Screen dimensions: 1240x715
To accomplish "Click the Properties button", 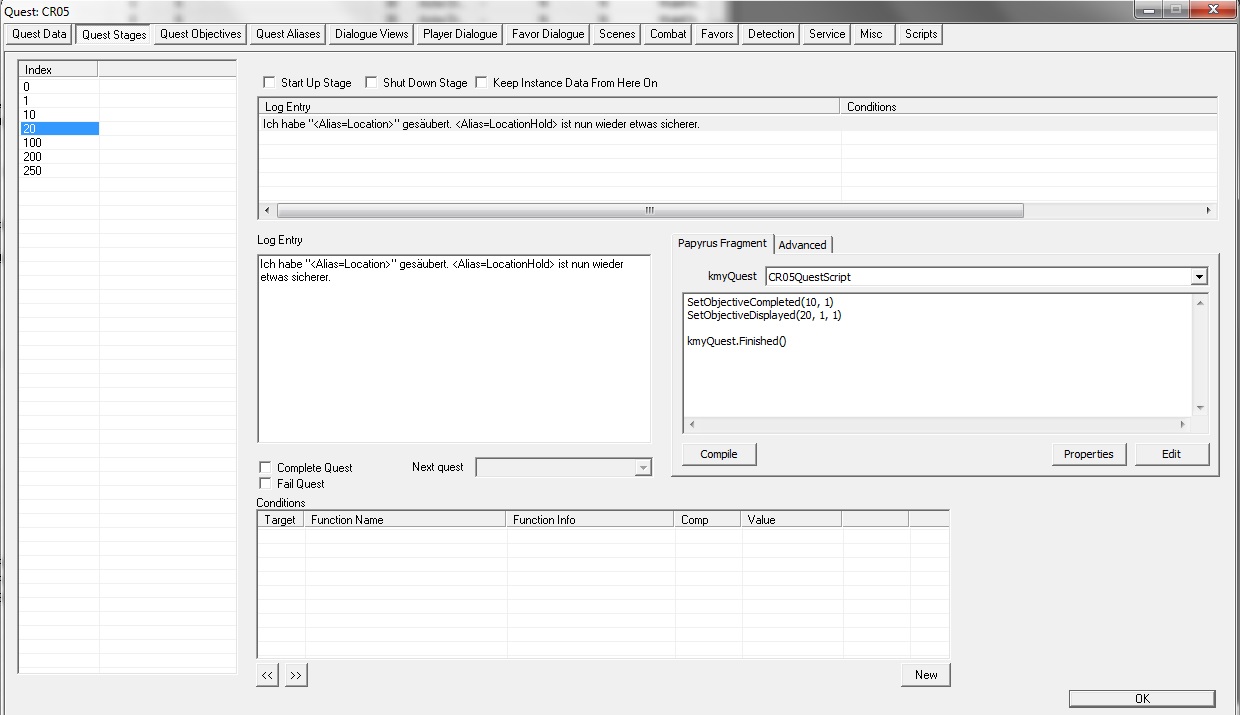I will tap(1088, 454).
